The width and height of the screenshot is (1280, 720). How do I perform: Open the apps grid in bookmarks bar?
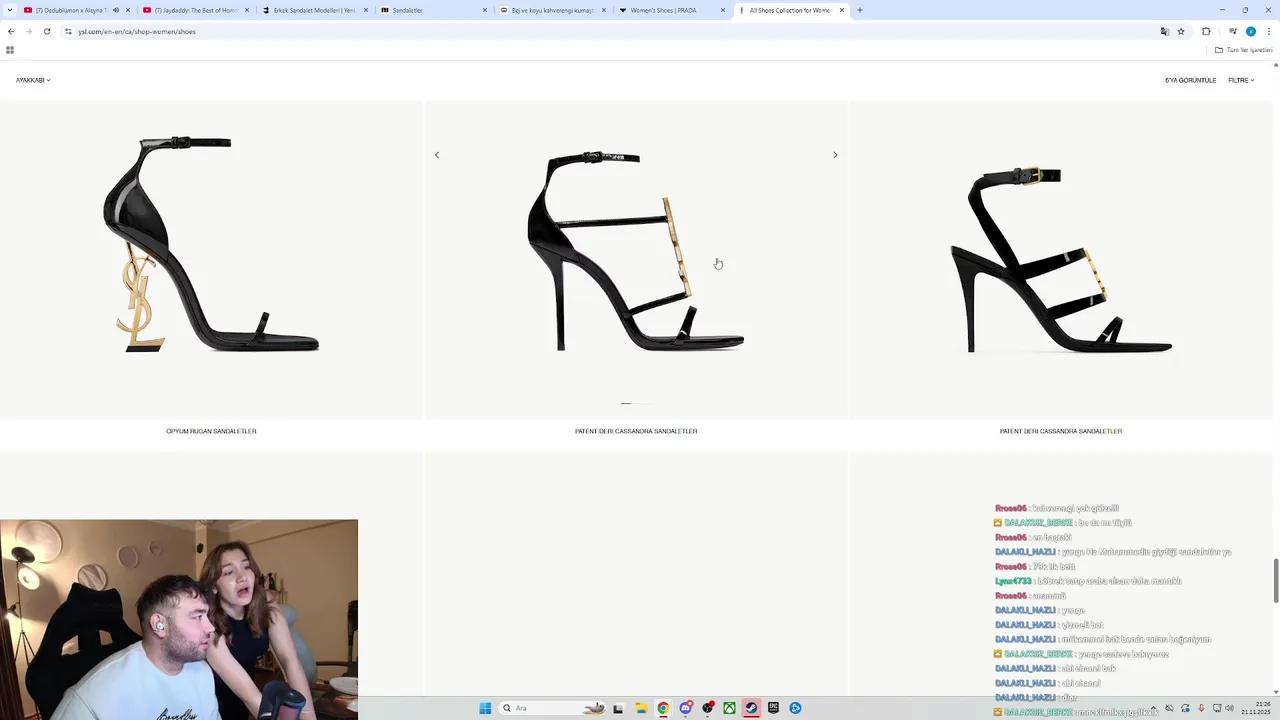[x=10, y=49]
